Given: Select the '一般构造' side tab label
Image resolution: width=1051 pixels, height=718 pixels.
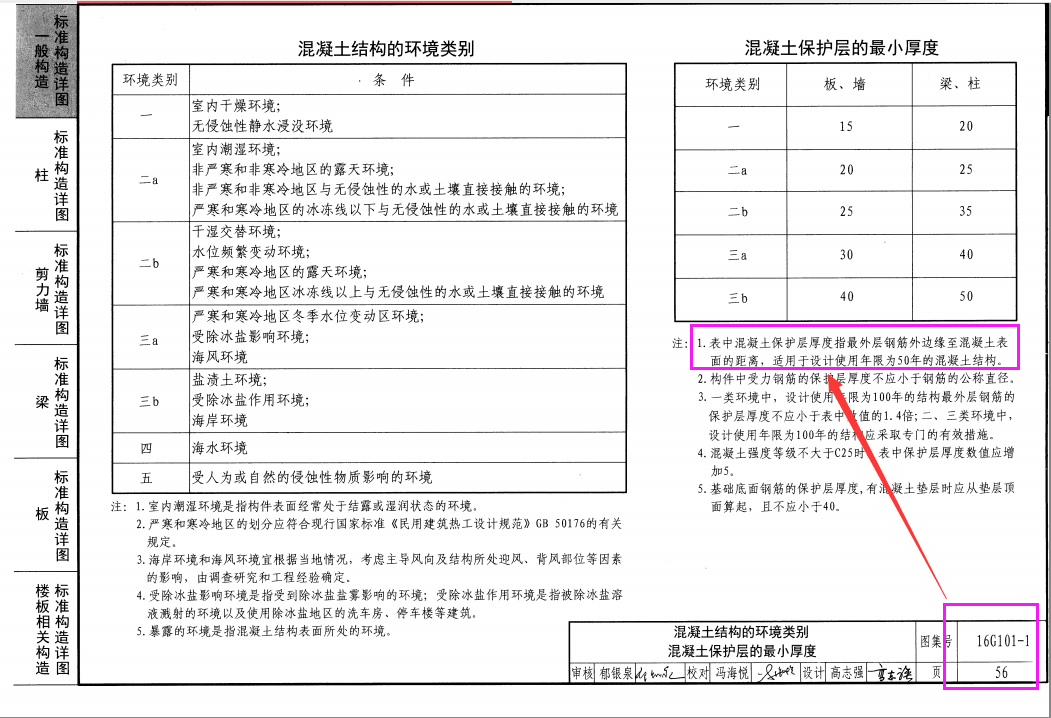Looking at the screenshot, I should (42, 62).
